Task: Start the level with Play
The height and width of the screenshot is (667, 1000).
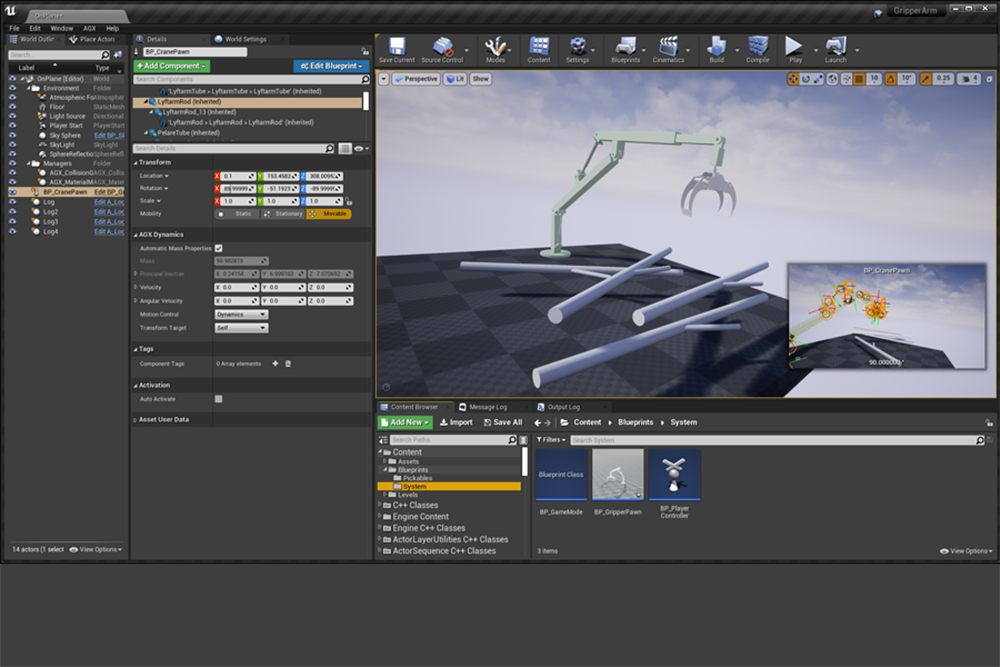Action: tap(795, 50)
